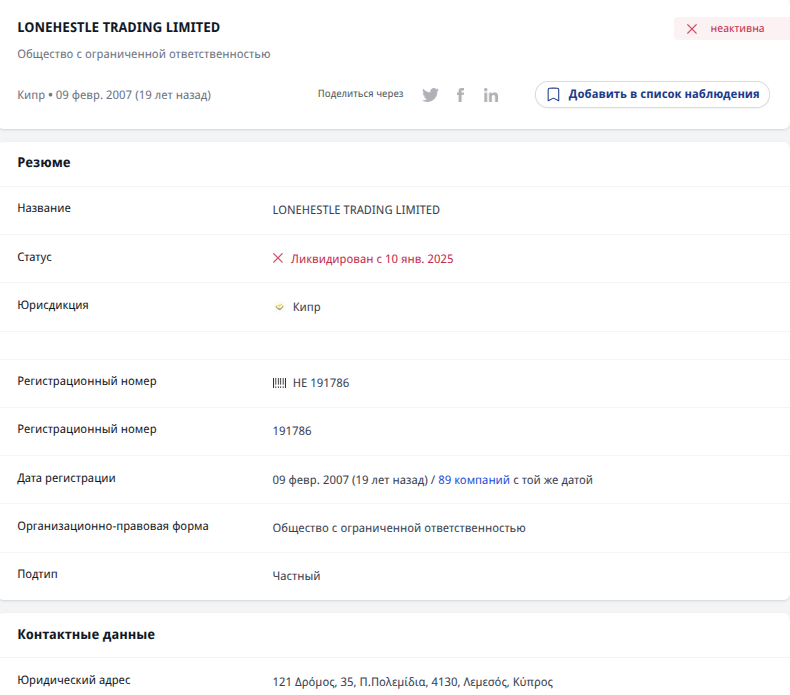Click the company name value in Название row
The image size is (790, 695).
355,210
